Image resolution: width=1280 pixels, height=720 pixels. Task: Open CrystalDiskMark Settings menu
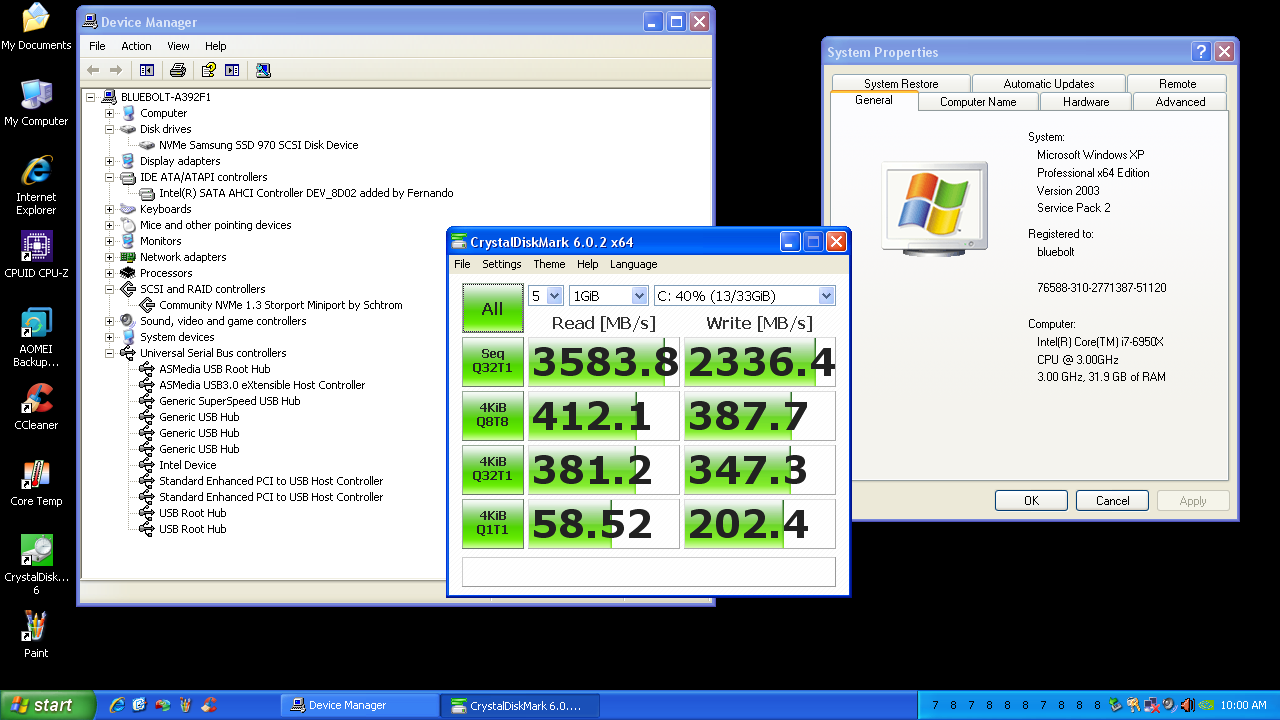(502, 264)
